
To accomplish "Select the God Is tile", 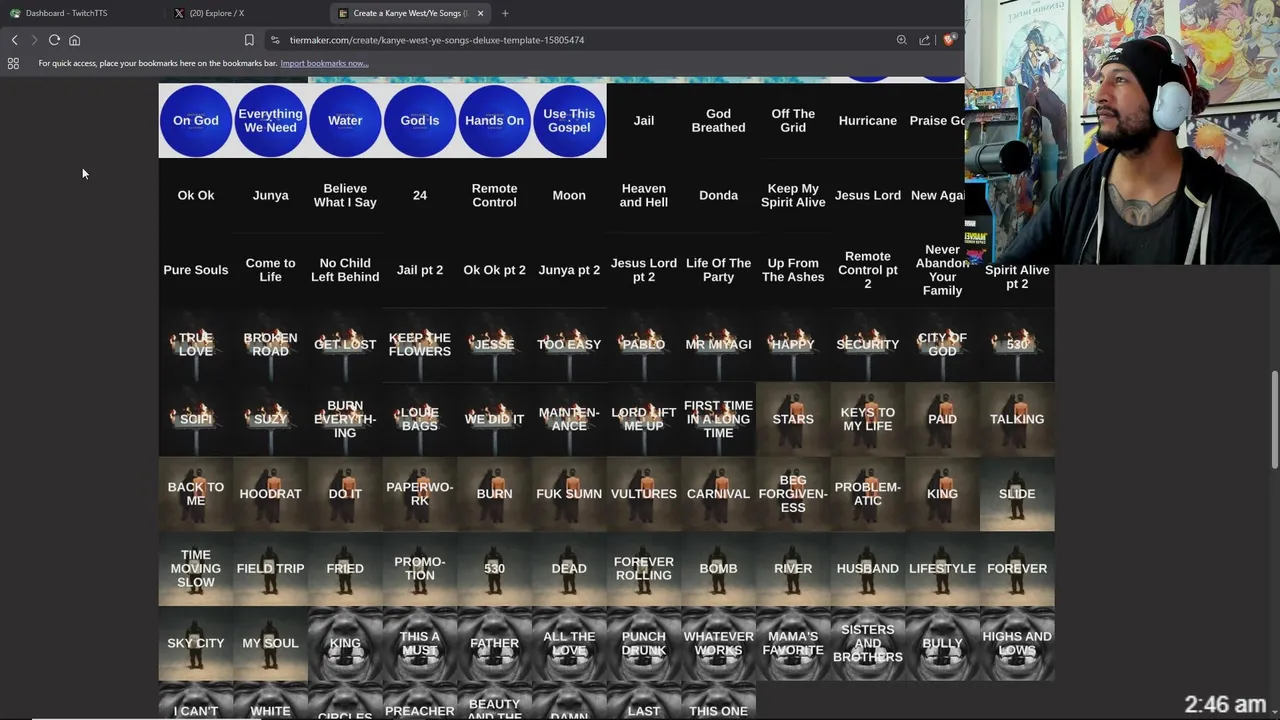I will pos(420,120).
